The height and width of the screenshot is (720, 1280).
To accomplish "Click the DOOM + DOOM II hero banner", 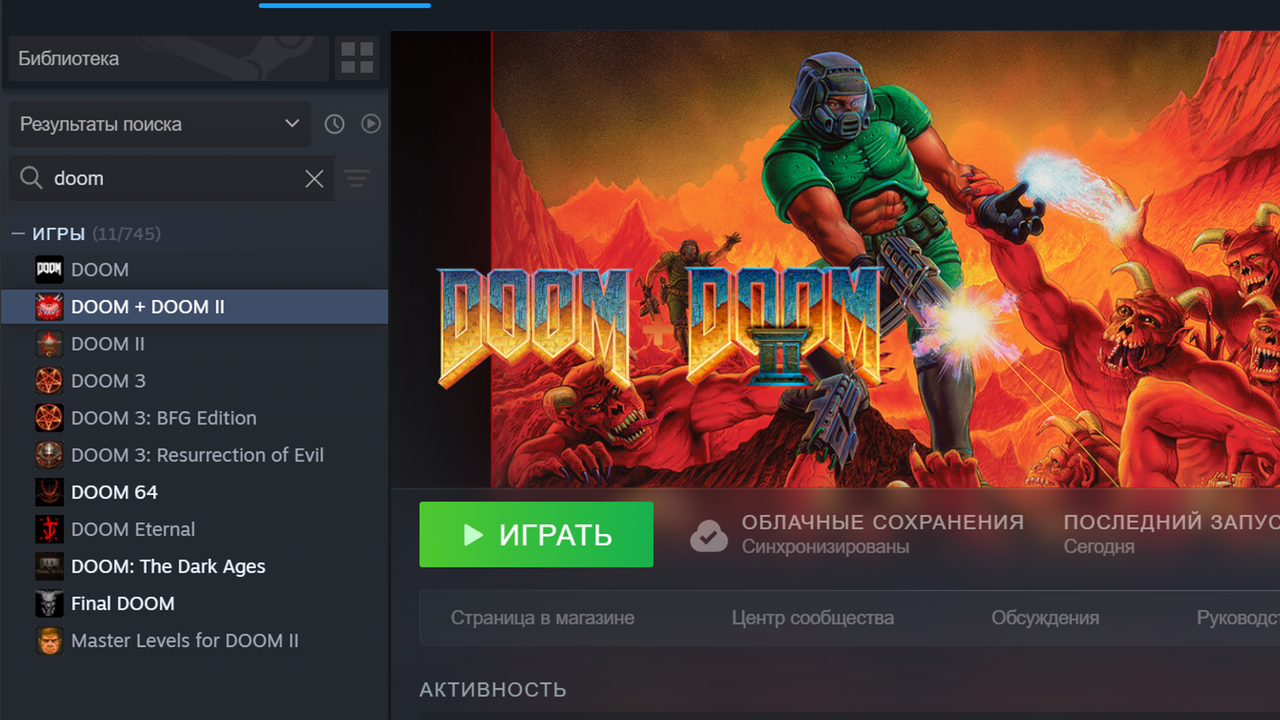I will (835, 259).
